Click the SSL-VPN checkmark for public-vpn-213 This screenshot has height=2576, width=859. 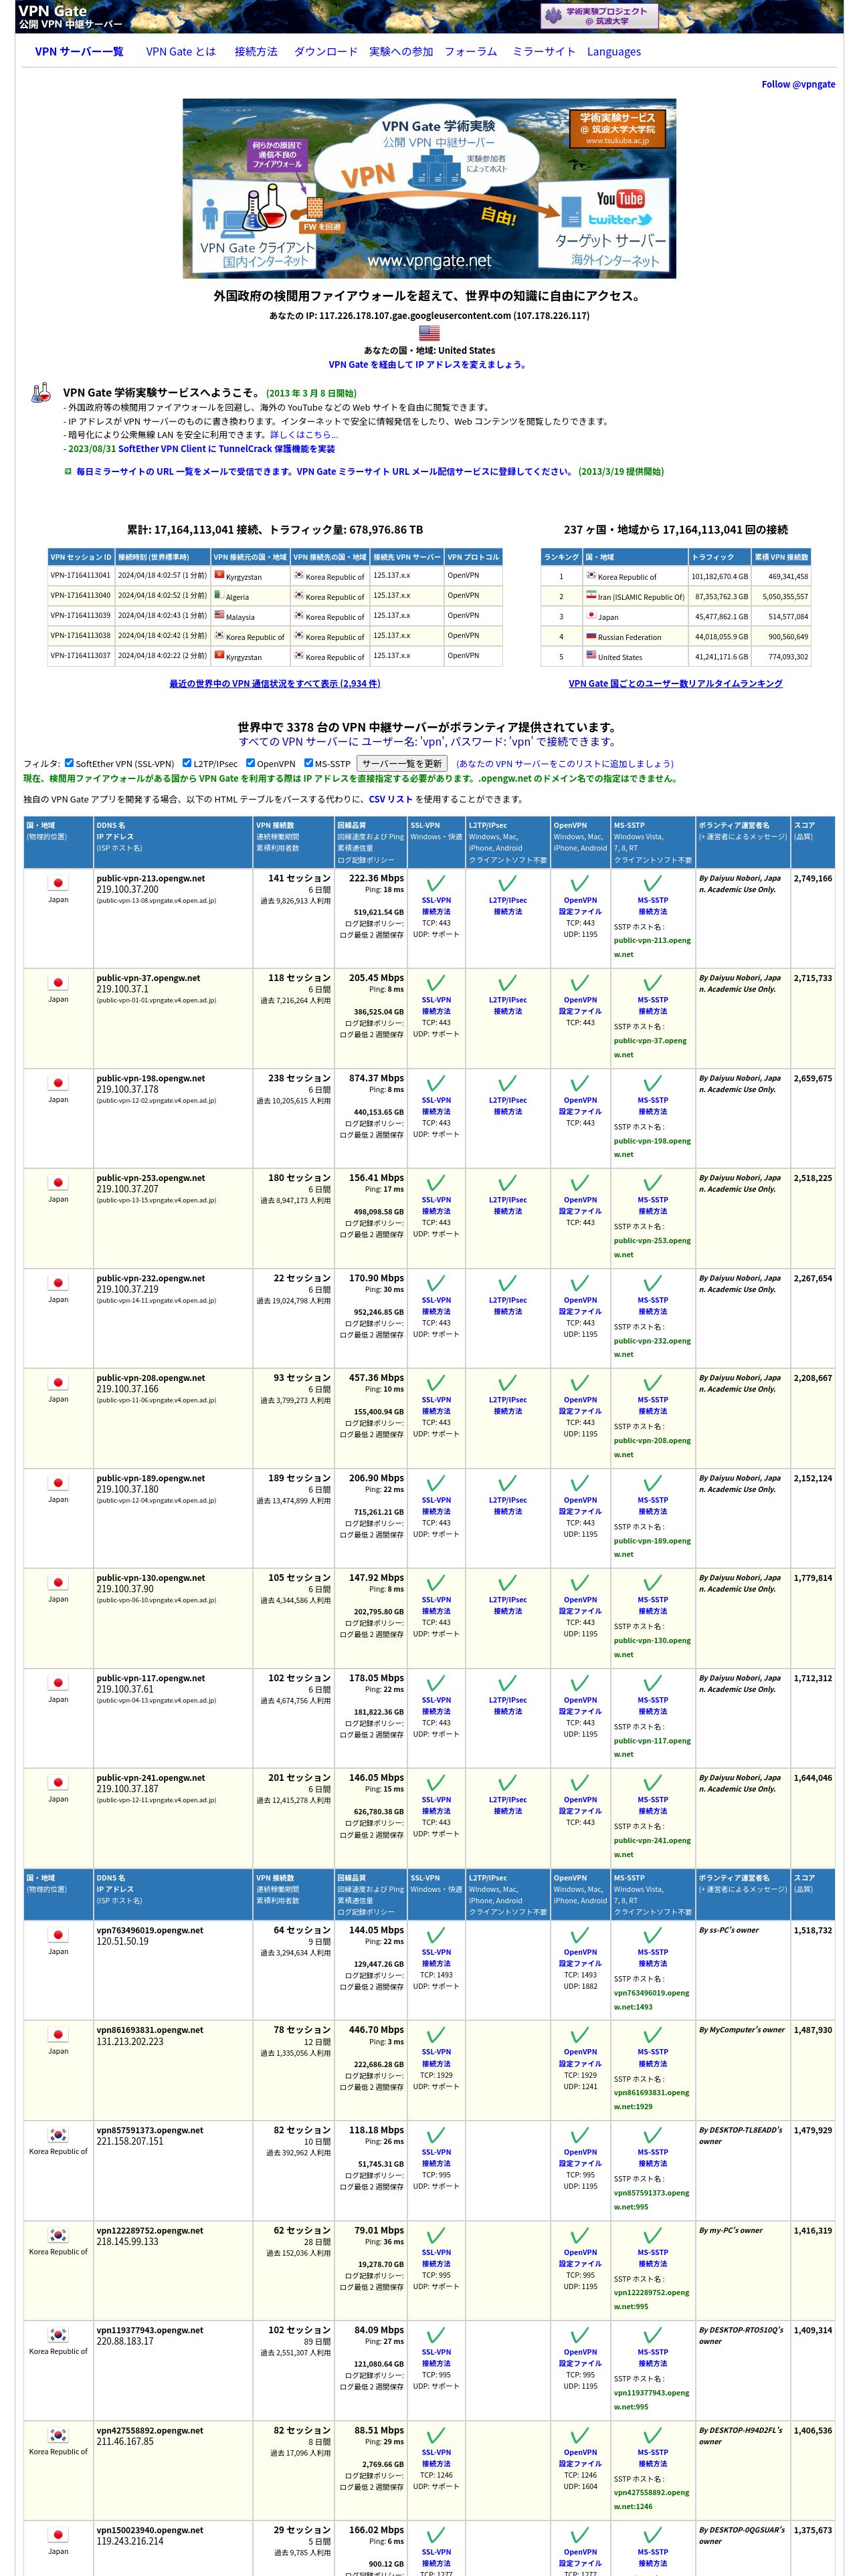(x=436, y=884)
